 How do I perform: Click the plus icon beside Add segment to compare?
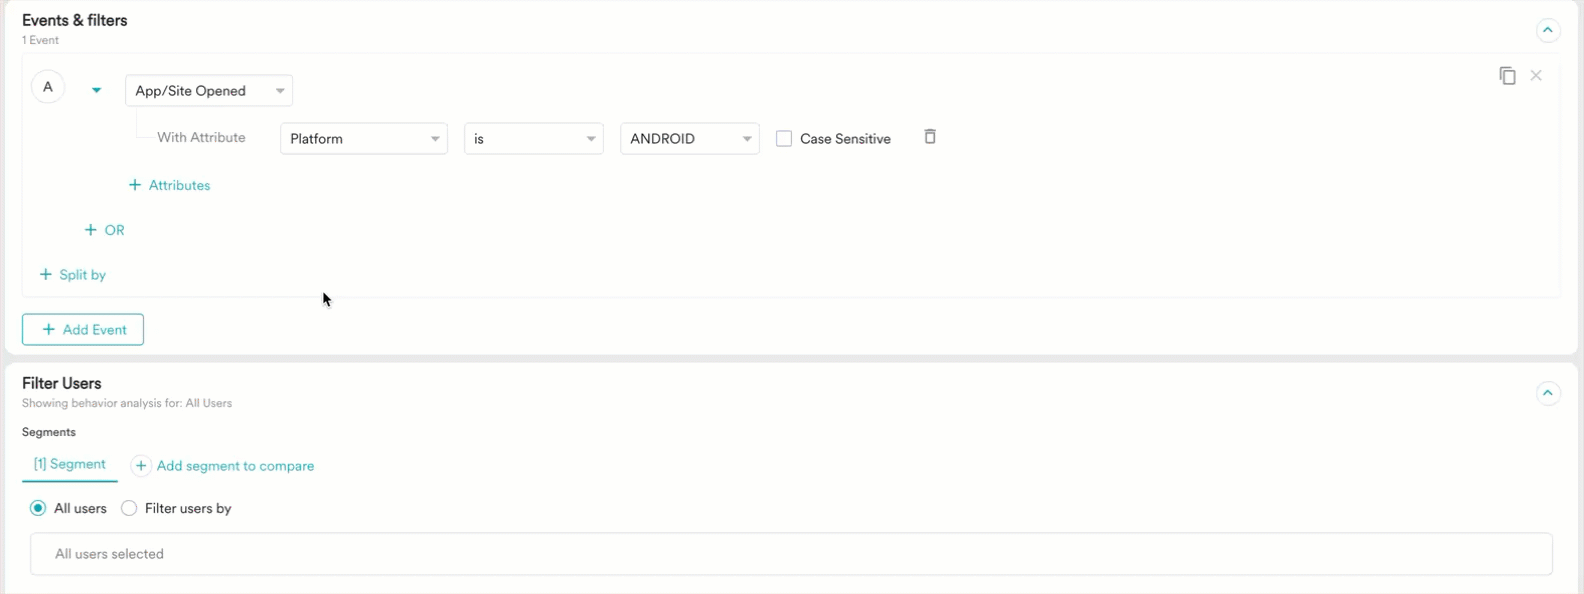pyautogui.click(x=142, y=466)
